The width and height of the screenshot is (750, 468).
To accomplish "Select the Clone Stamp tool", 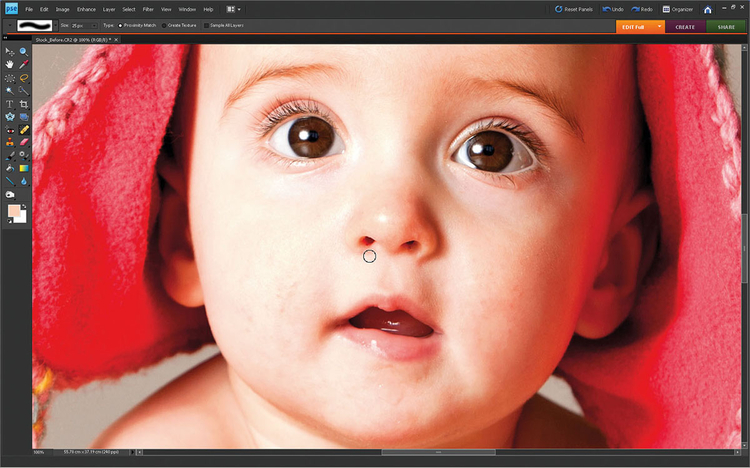I will (x=10, y=143).
